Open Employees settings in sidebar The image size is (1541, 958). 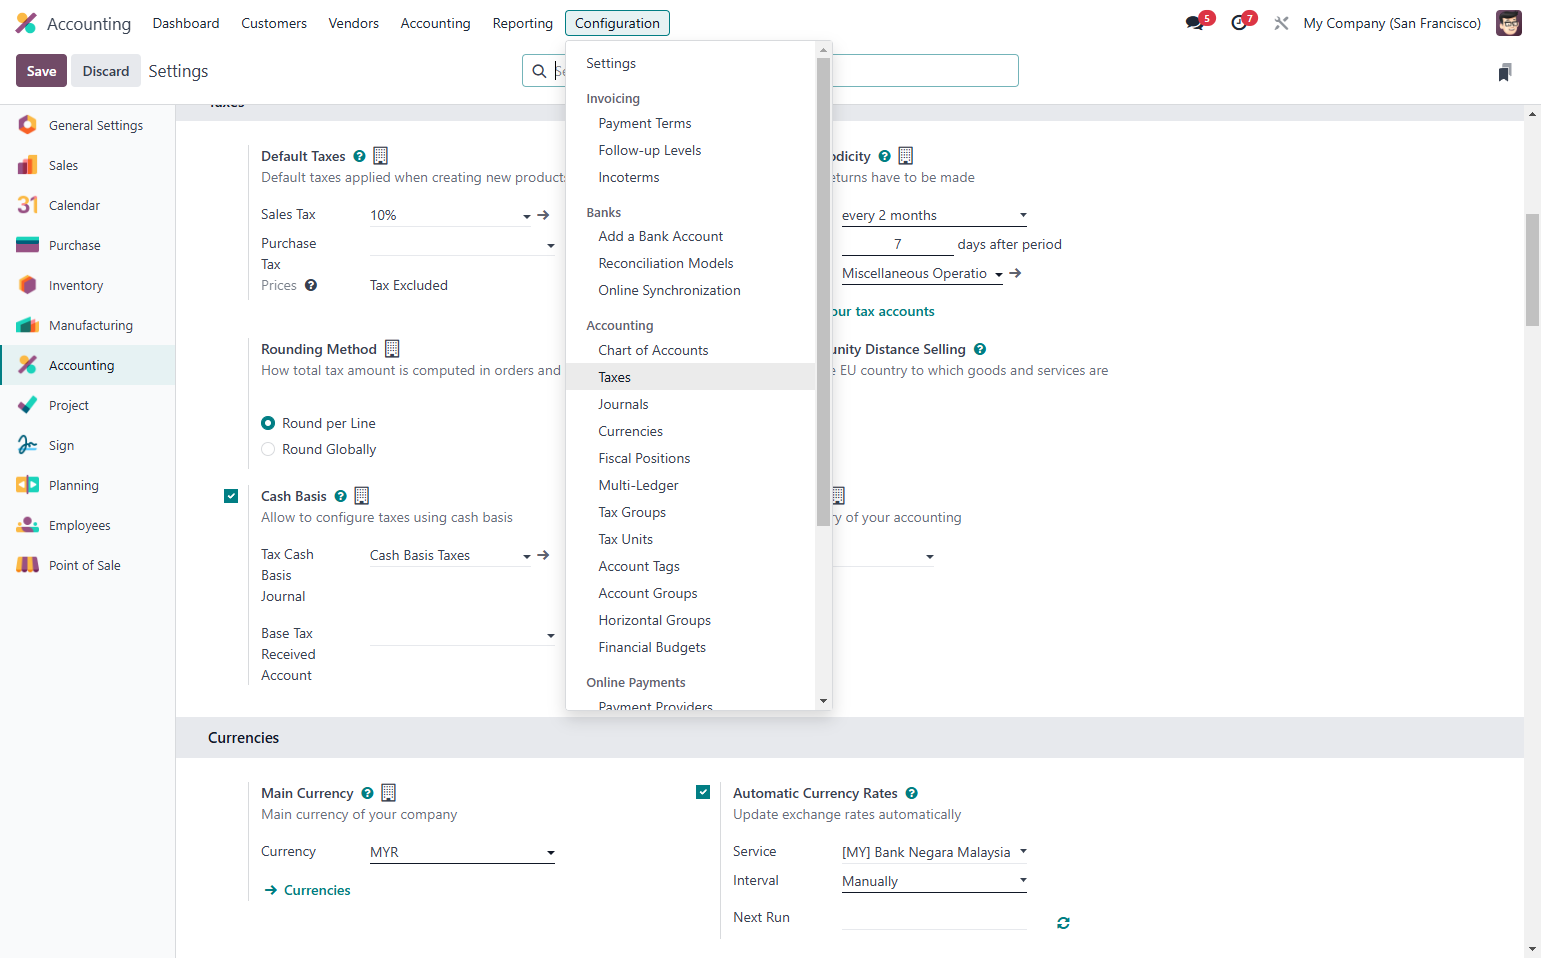point(88,525)
